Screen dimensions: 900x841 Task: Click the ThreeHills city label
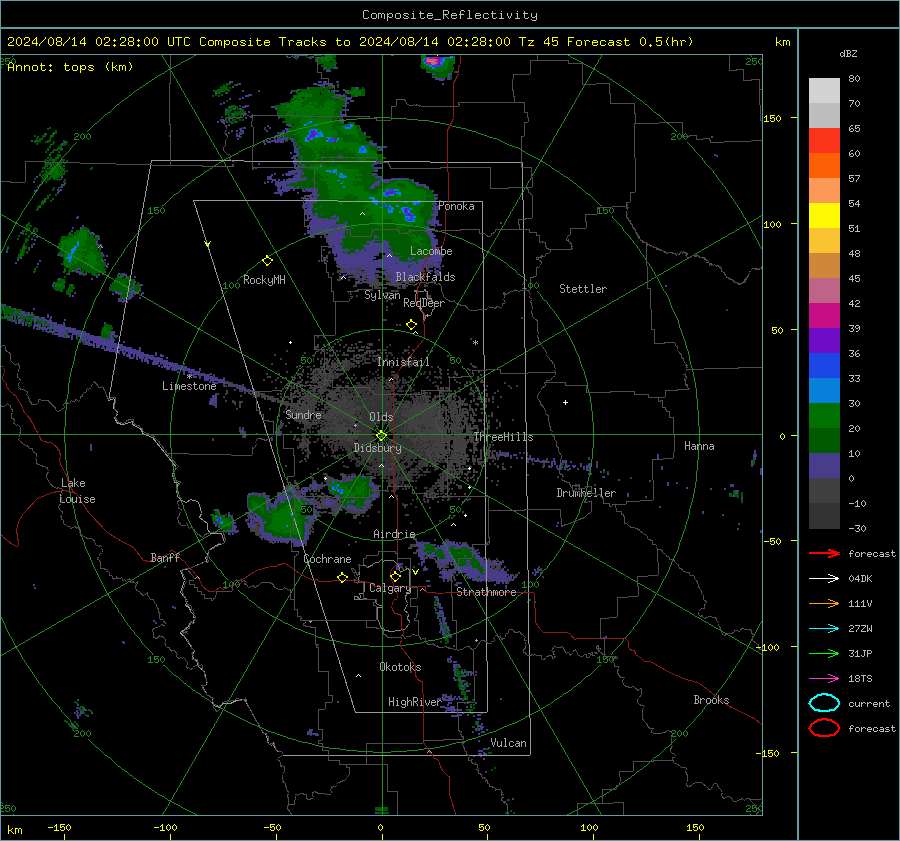point(503,437)
